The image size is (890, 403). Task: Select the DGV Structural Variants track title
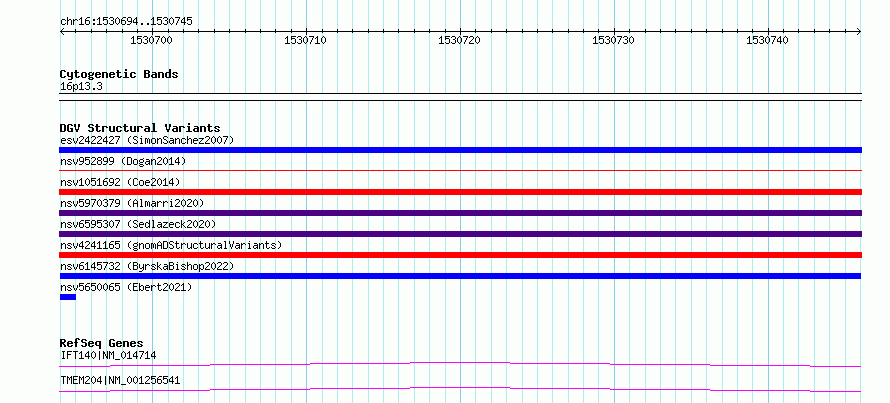coord(140,128)
